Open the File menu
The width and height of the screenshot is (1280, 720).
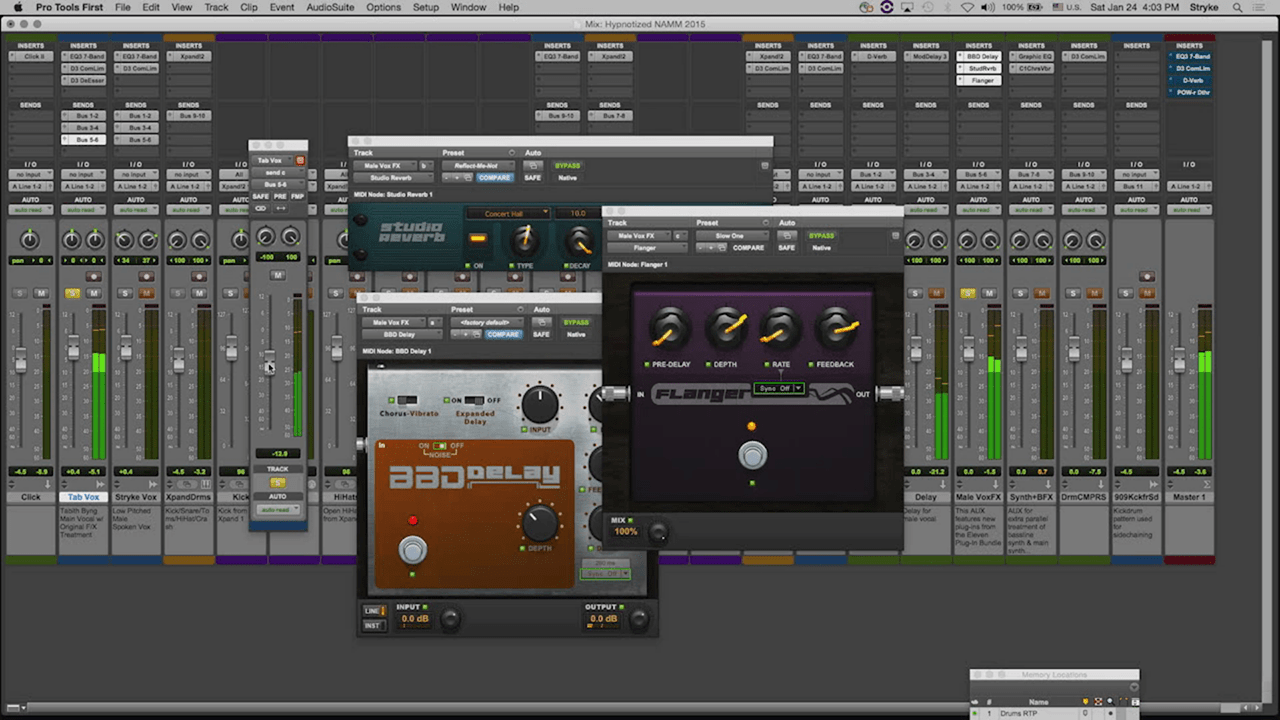coord(122,7)
